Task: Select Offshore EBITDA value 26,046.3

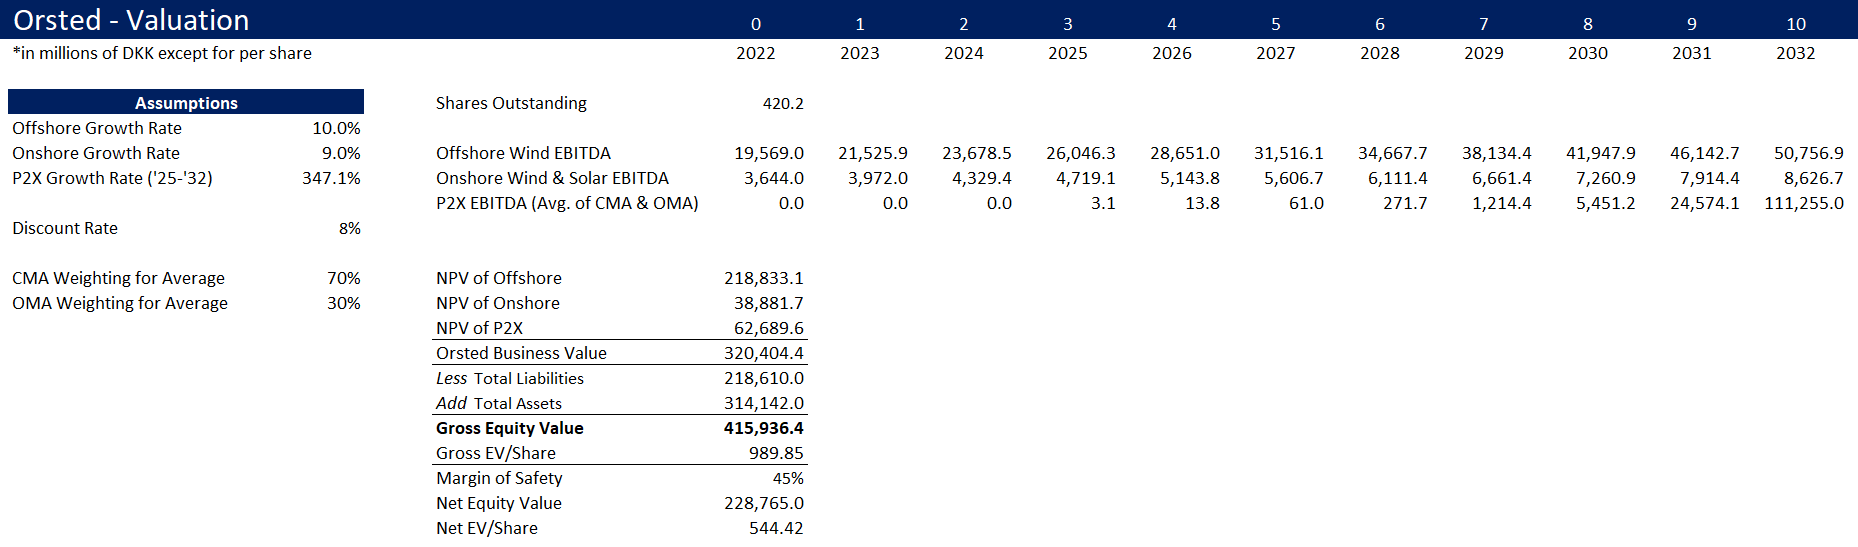Action: (1081, 153)
